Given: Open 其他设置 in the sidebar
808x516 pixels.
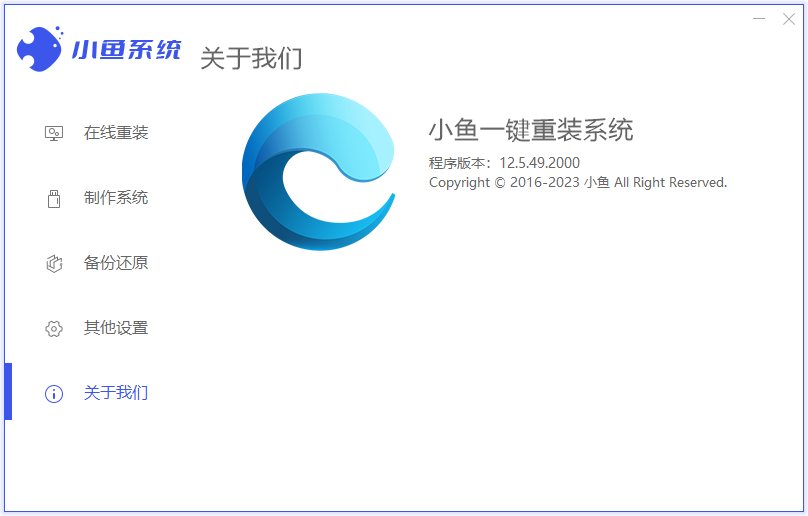Looking at the screenshot, I should 116,328.
